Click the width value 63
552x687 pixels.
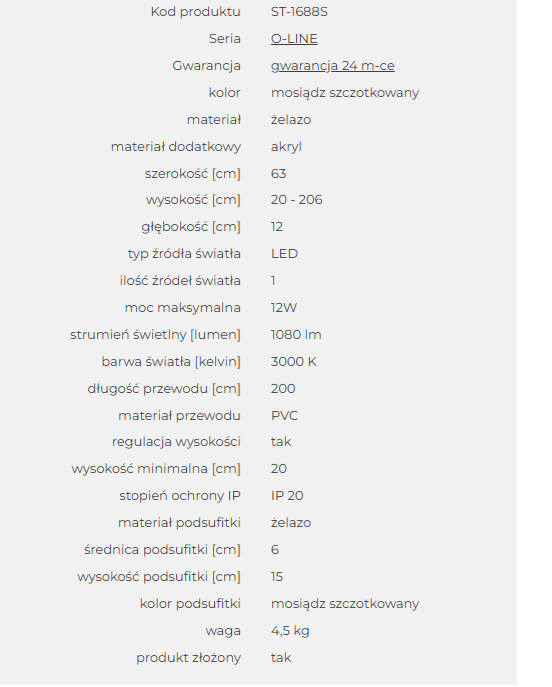point(279,174)
